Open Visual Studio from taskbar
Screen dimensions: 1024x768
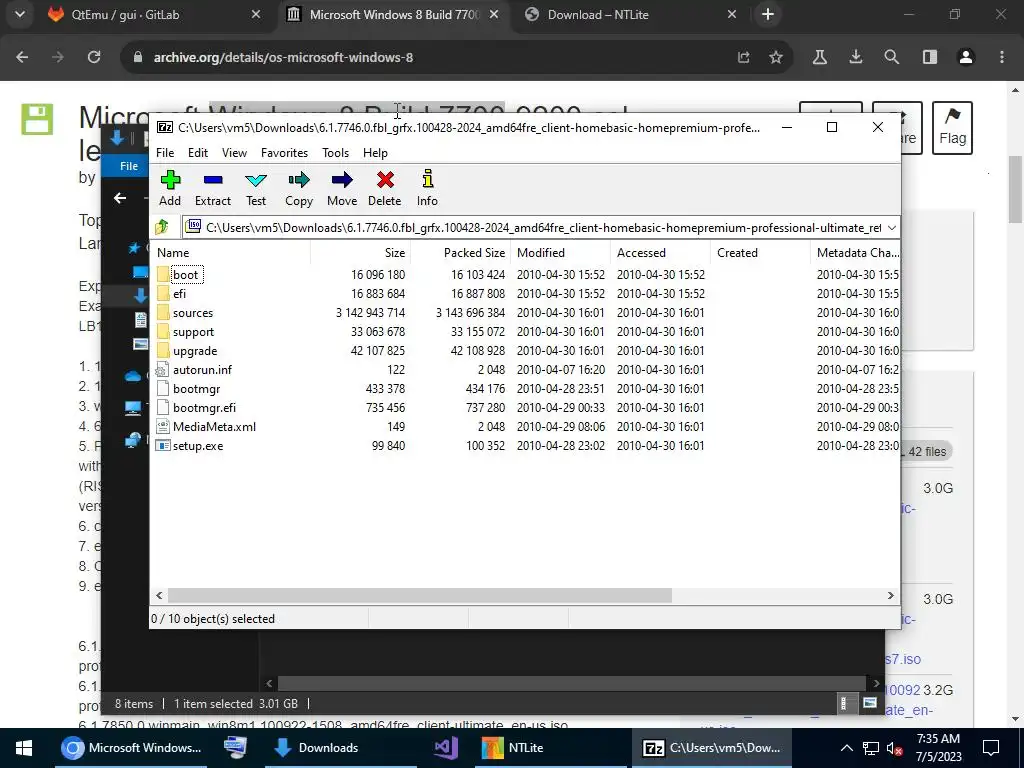pyautogui.click(x=446, y=748)
